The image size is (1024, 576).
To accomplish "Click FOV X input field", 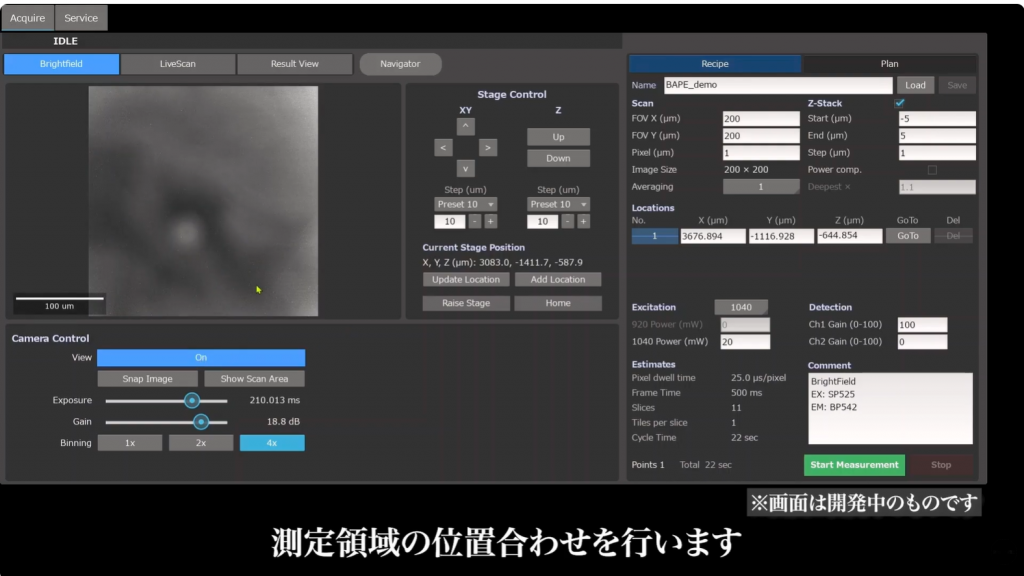I will coord(761,119).
